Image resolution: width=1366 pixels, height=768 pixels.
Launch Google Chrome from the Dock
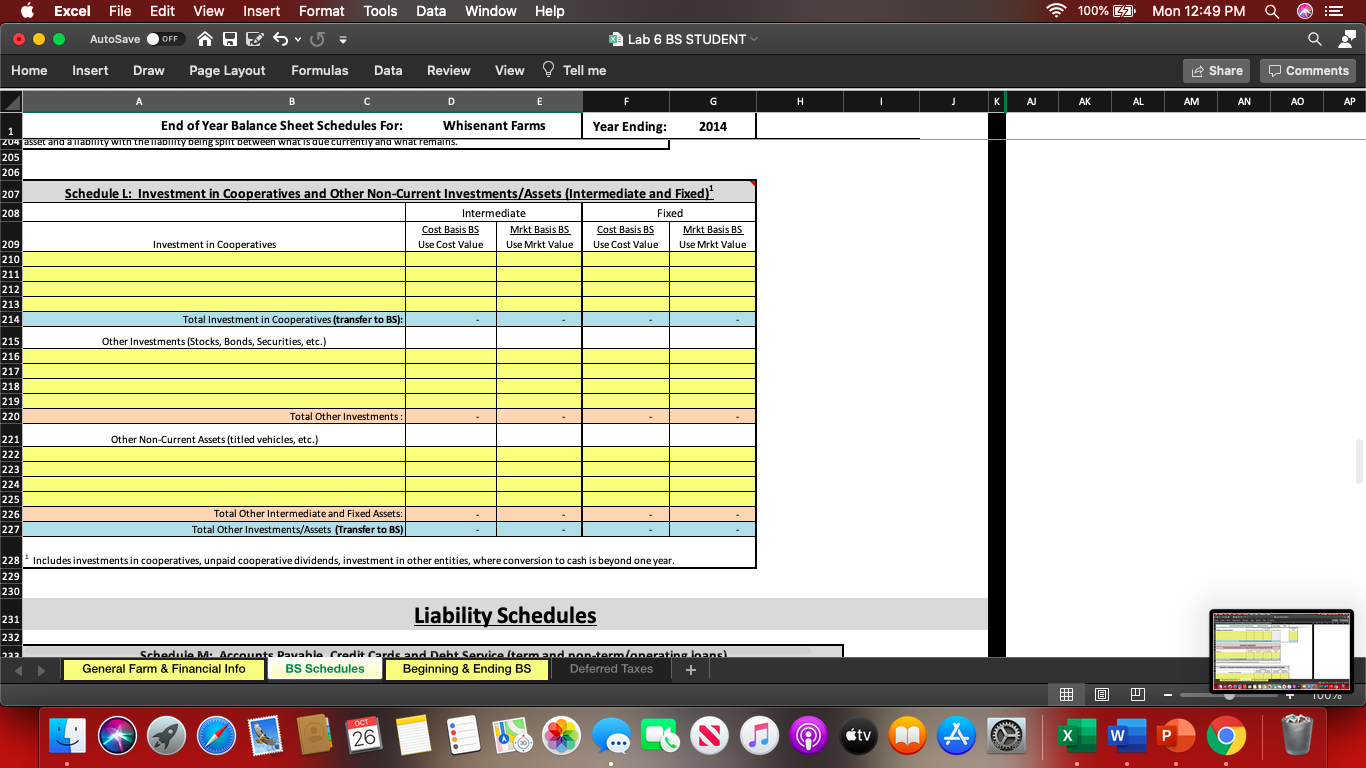pos(1226,736)
